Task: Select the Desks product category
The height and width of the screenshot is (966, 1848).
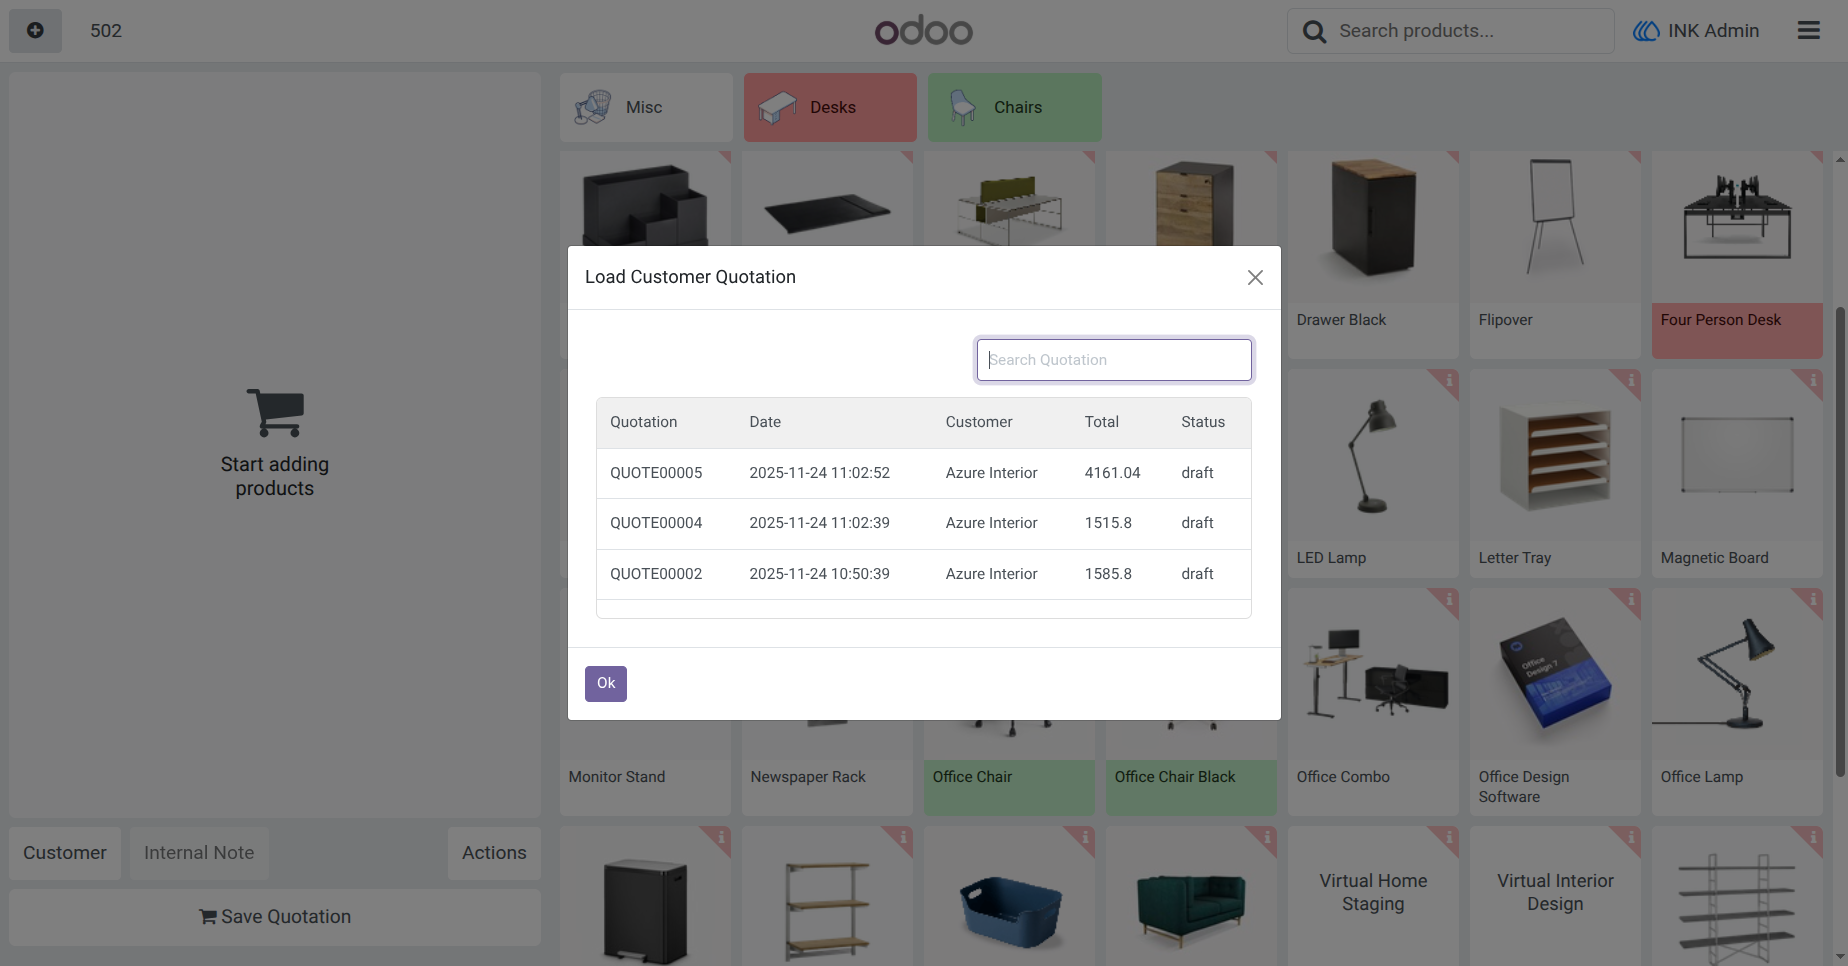Action: 830,107
